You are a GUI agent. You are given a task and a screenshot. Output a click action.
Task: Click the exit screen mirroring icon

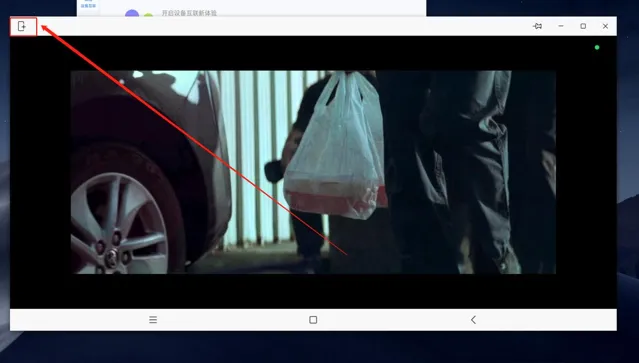pyautogui.click(x=22, y=26)
